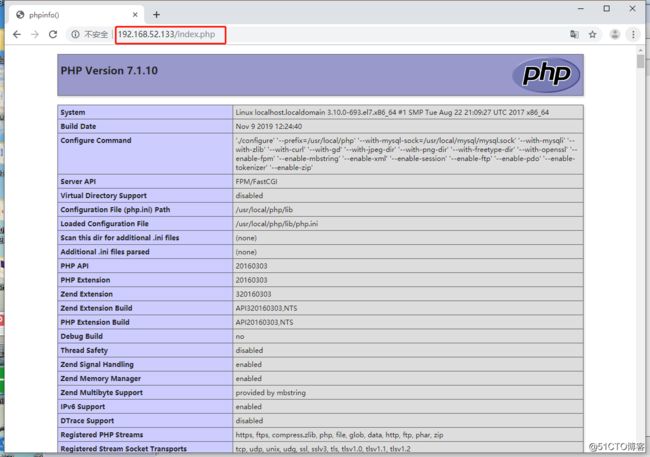Click the address bar URL 192.168.52.133/index.php

click(x=167, y=34)
